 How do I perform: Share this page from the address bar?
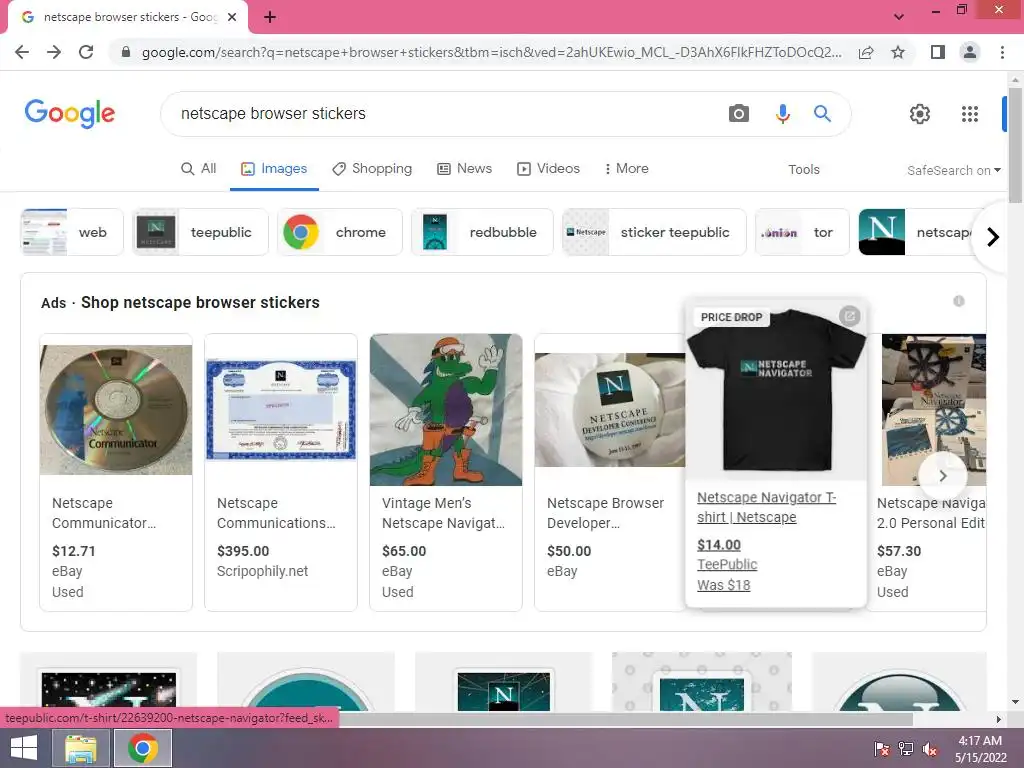(866, 52)
